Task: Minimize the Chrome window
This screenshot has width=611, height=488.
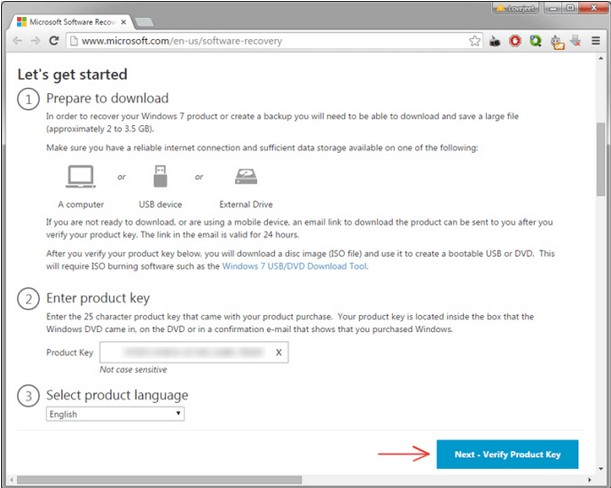Action: tap(552, 8)
